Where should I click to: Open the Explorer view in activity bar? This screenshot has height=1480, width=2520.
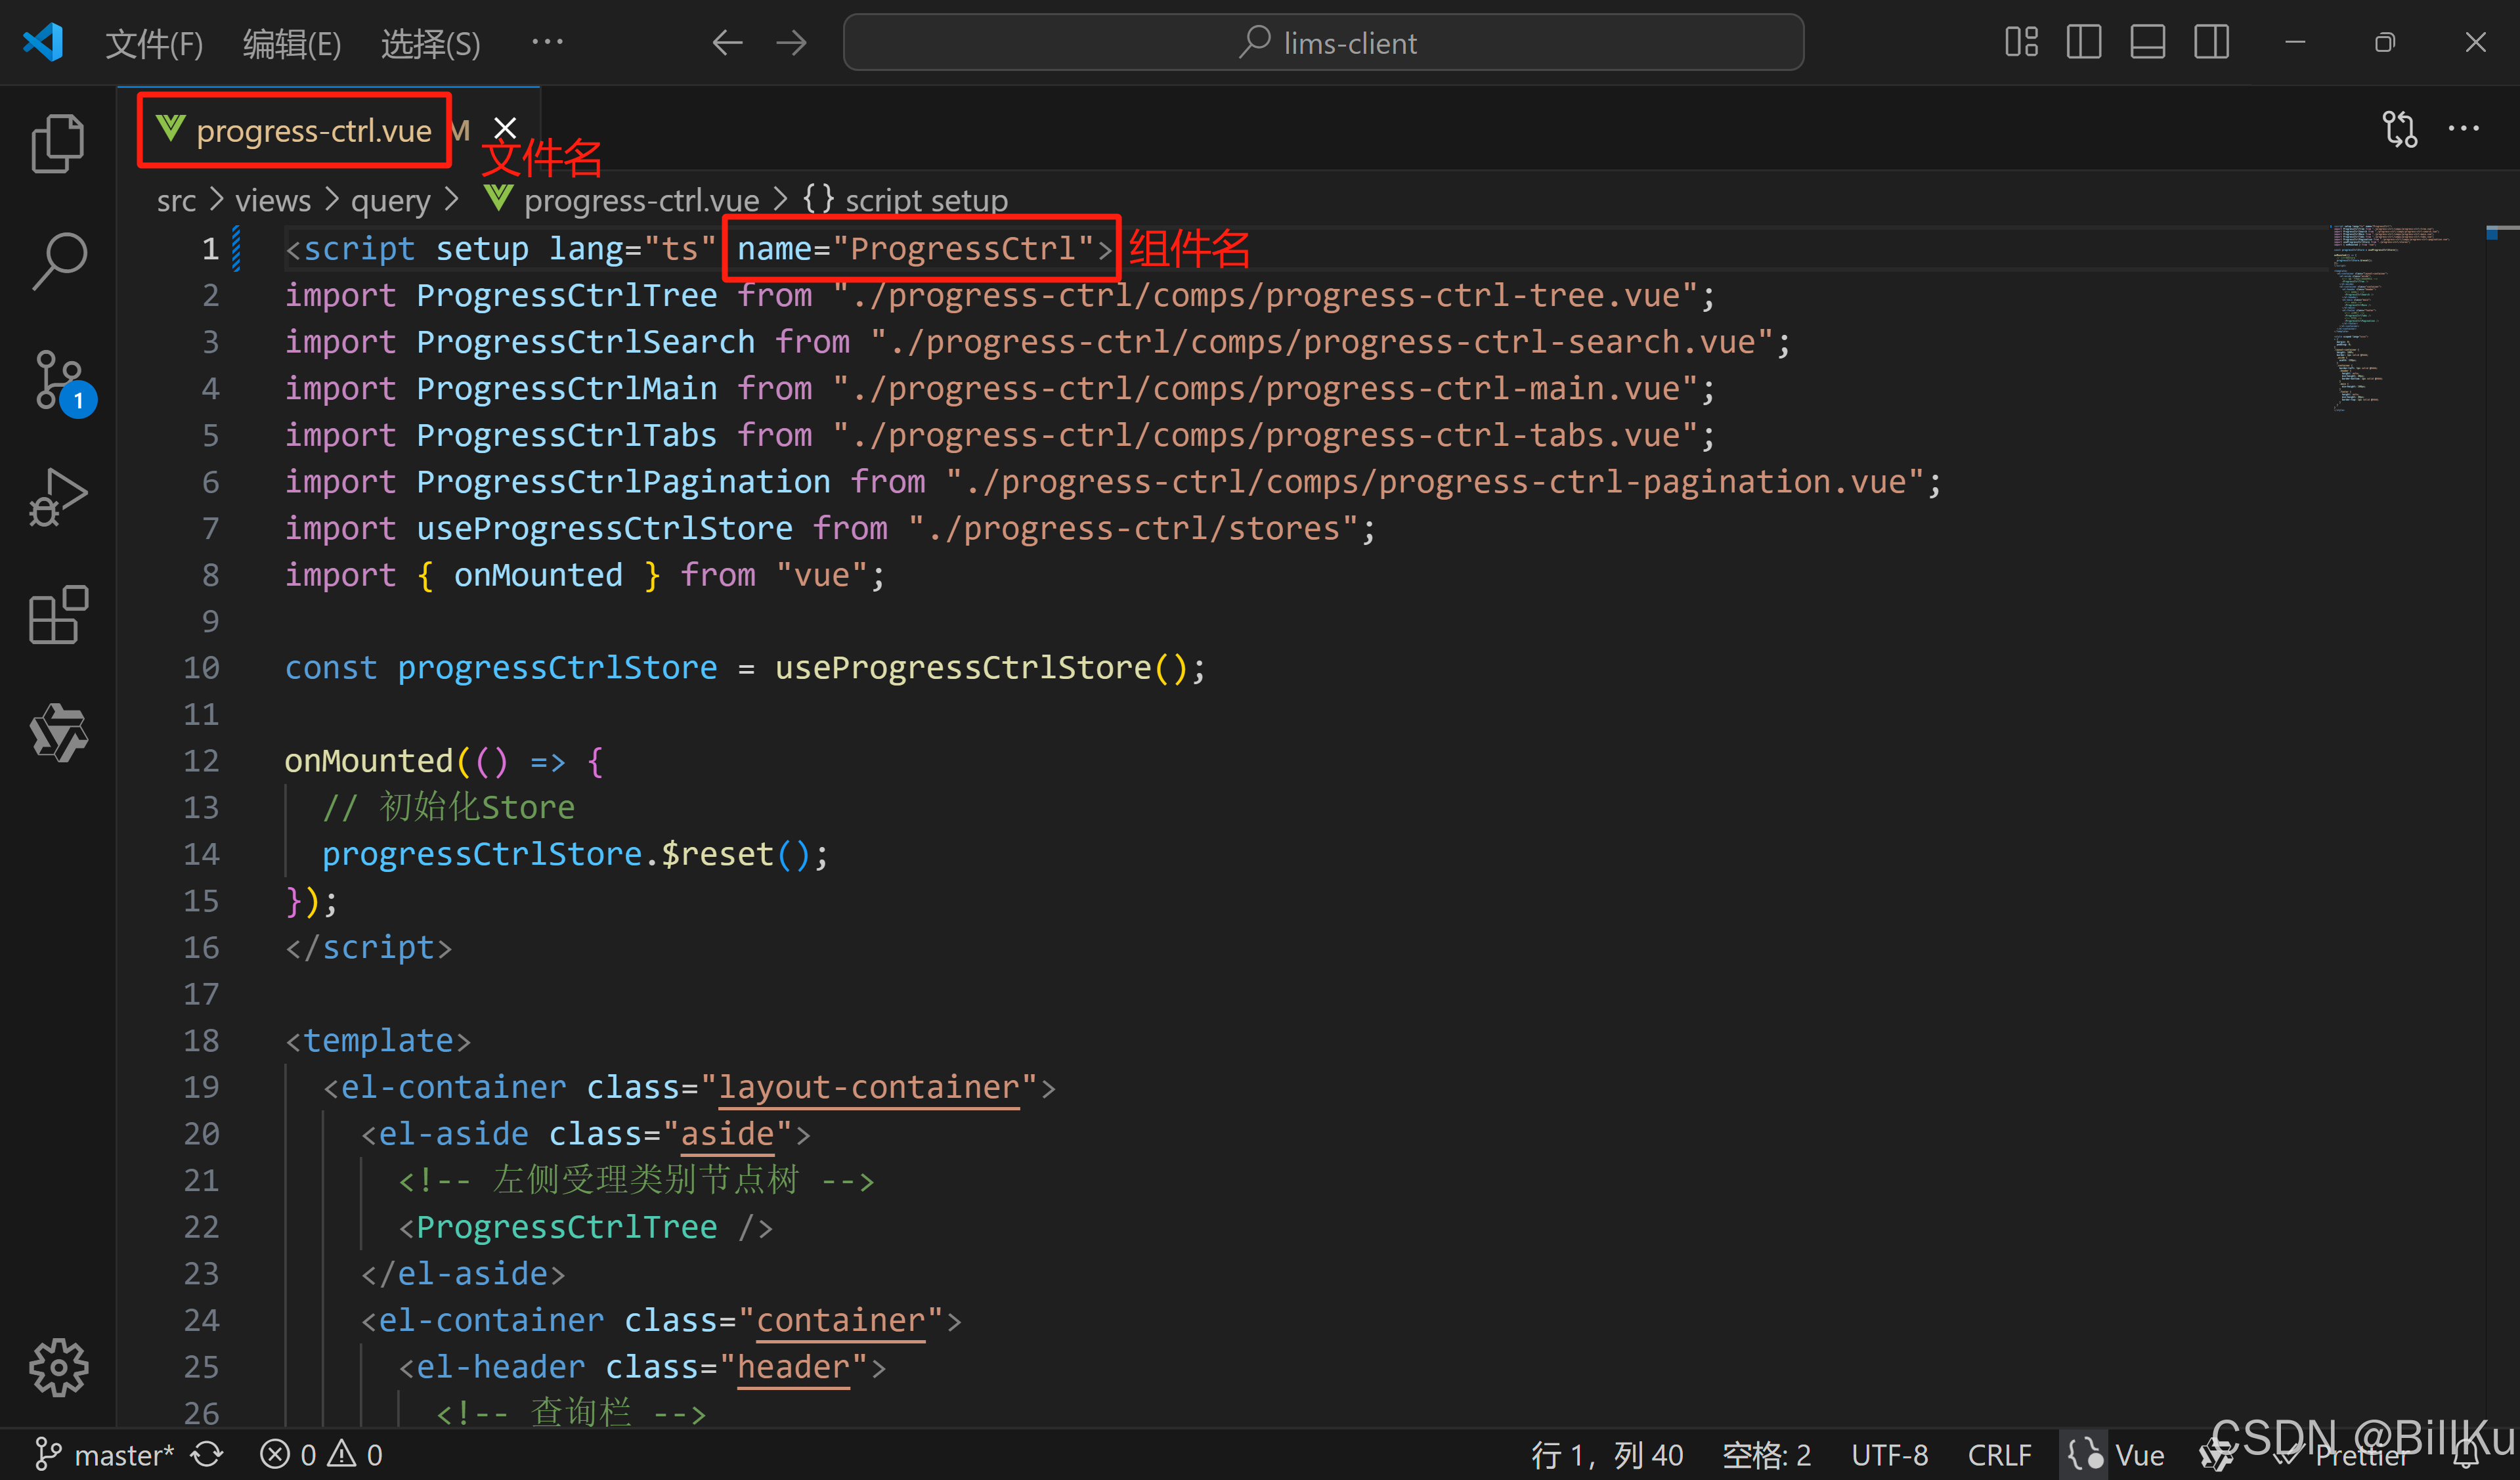coord(58,143)
